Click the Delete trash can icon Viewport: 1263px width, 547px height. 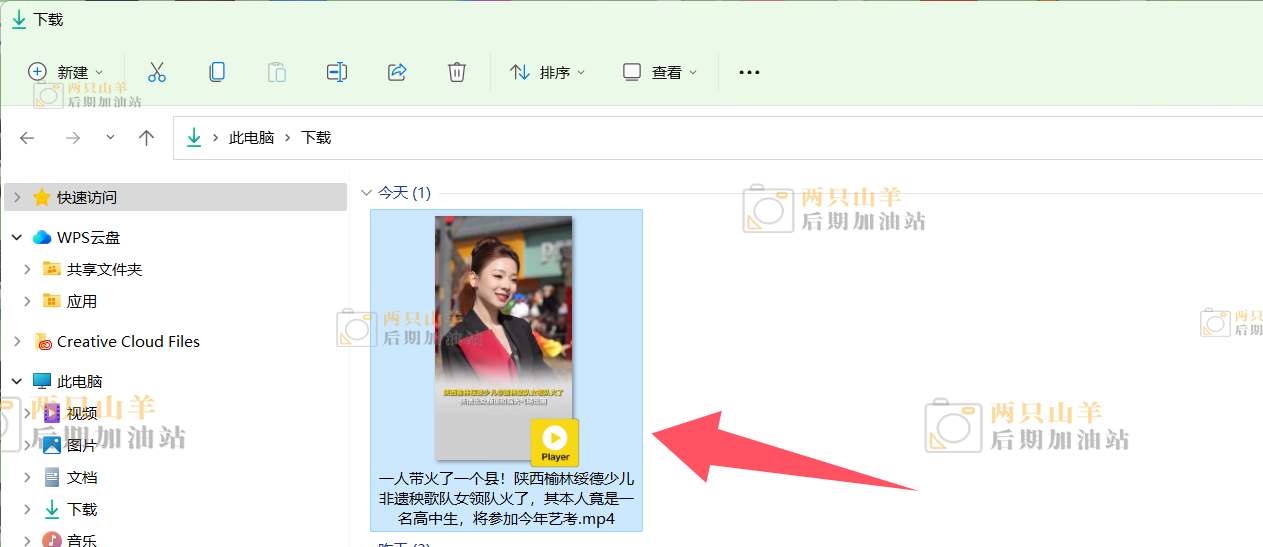[x=457, y=72]
